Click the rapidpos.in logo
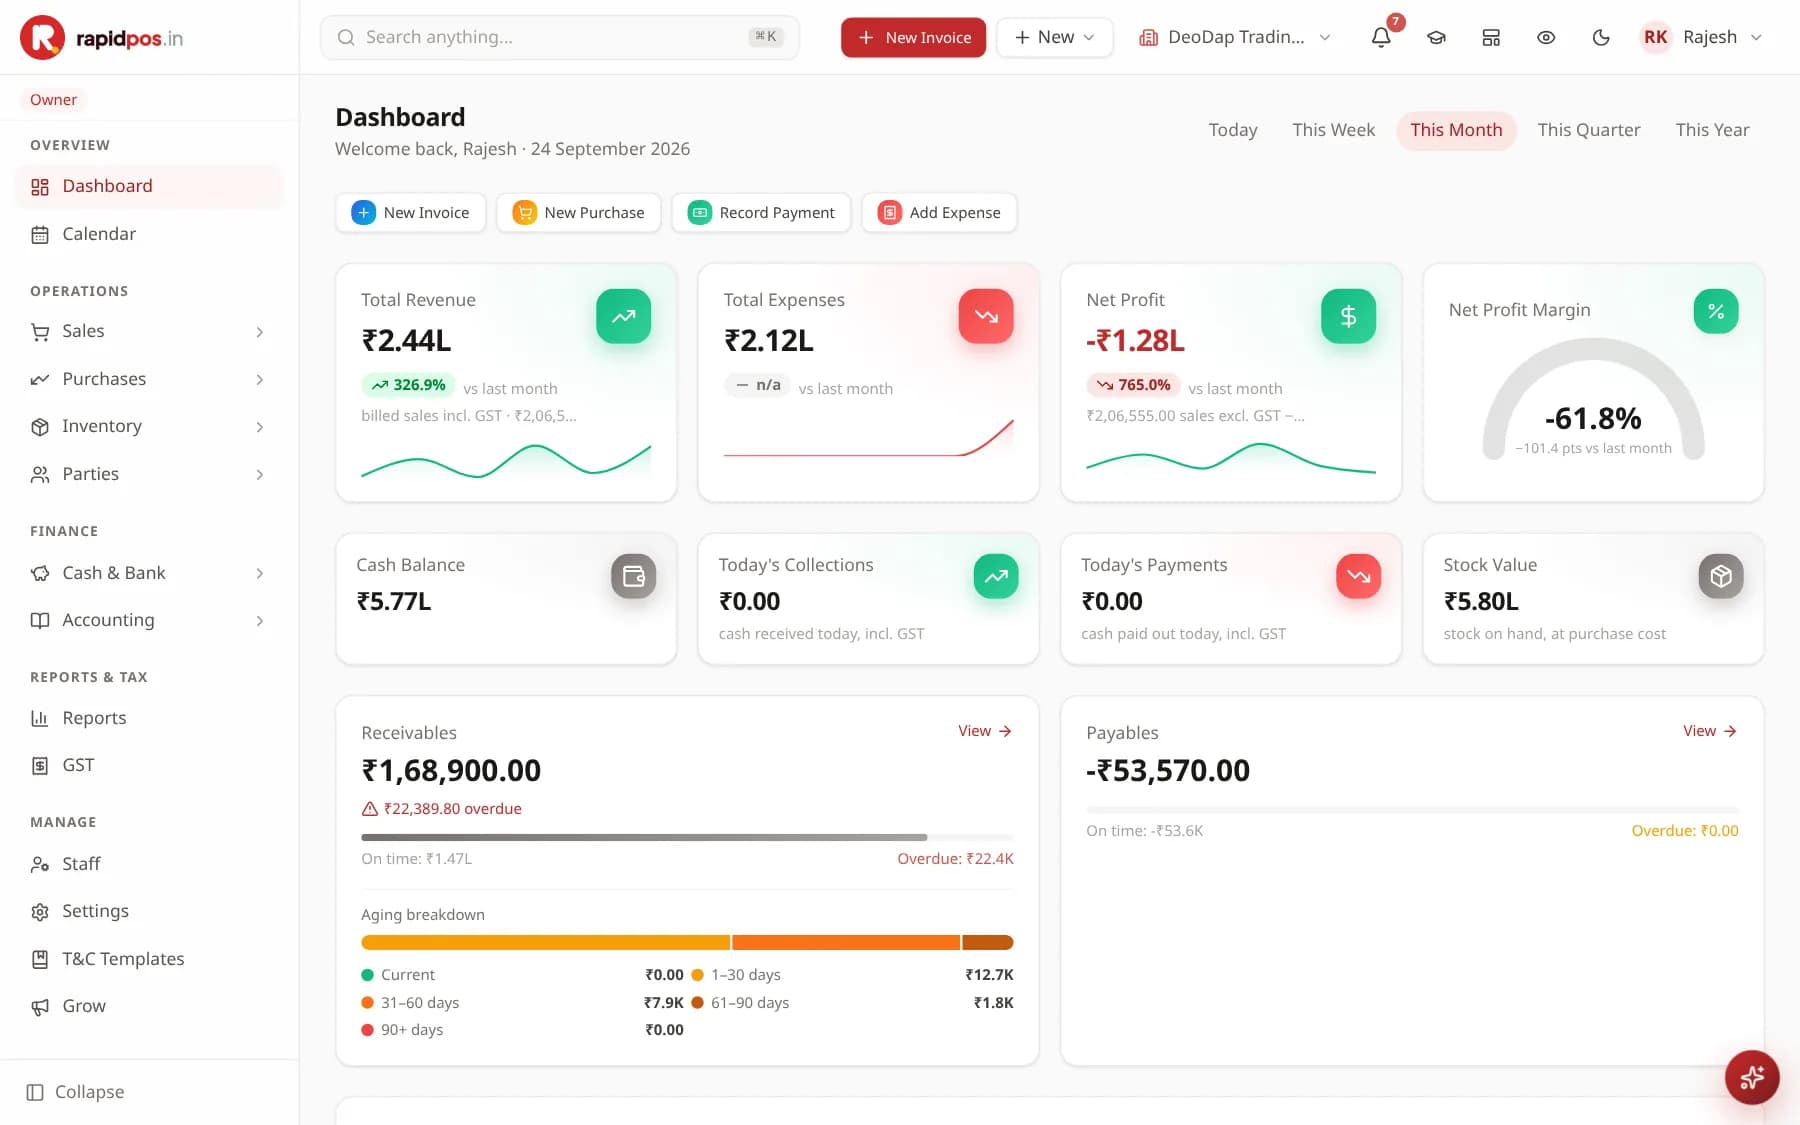 click(x=102, y=37)
